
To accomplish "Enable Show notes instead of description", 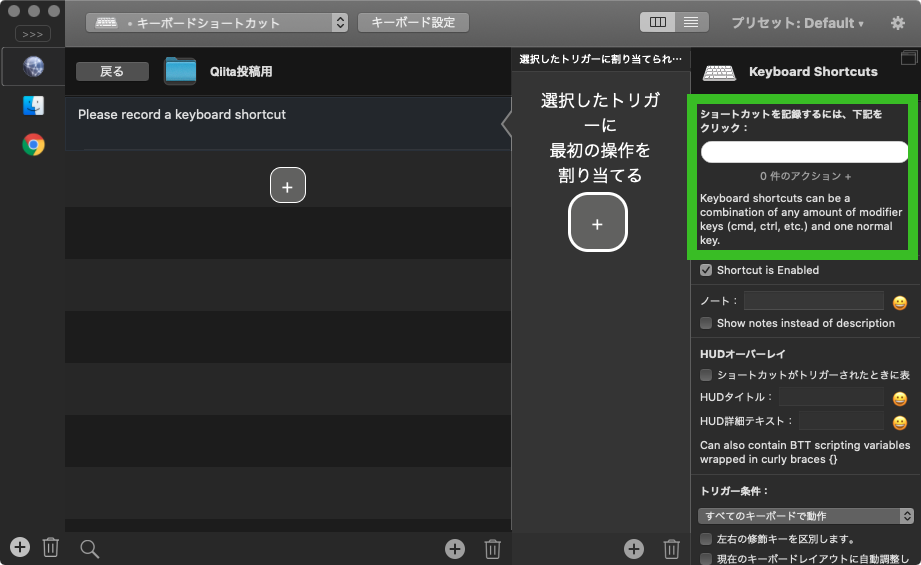I will coord(706,323).
